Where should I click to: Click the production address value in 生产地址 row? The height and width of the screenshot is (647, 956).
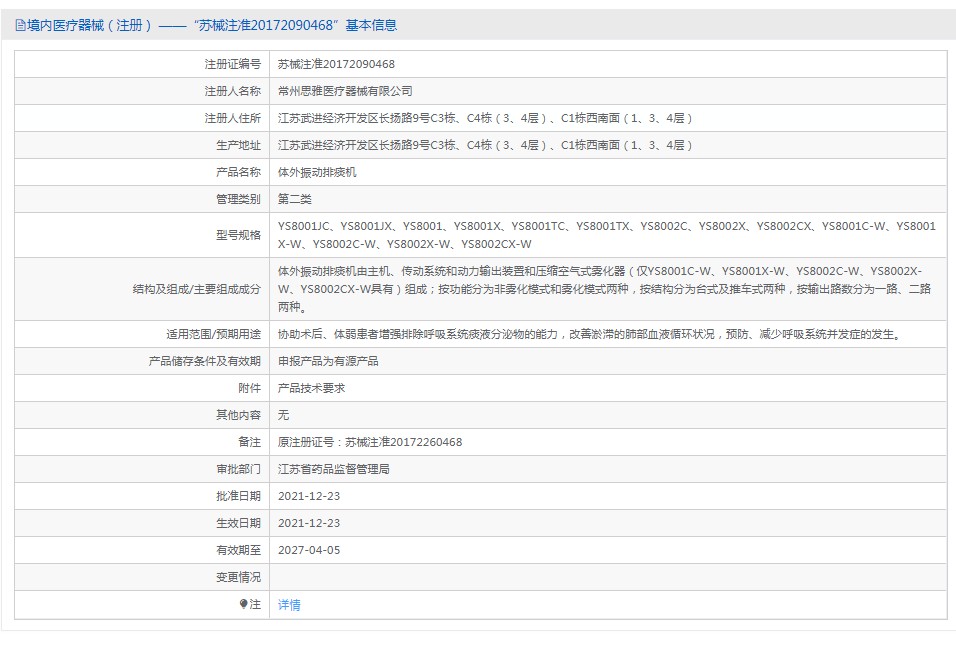485,145
